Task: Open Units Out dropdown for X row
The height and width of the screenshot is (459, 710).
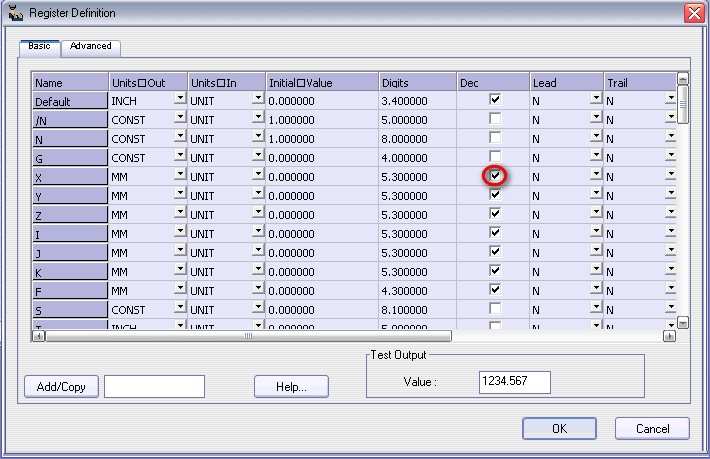Action: click(180, 174)
